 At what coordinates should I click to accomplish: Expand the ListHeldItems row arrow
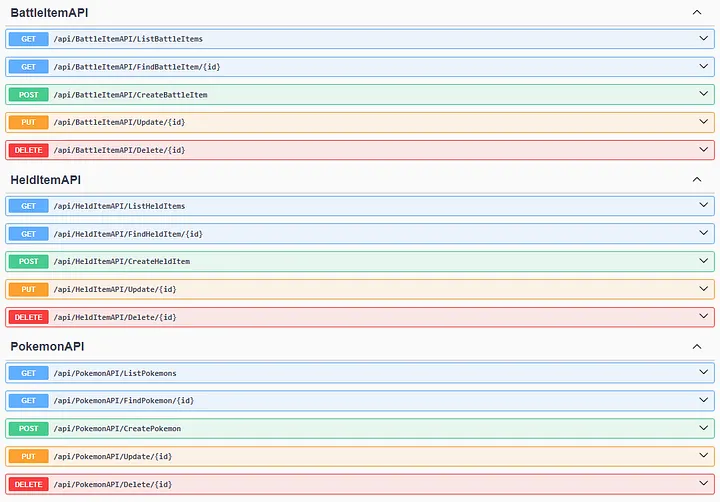[x=703, y=205]
